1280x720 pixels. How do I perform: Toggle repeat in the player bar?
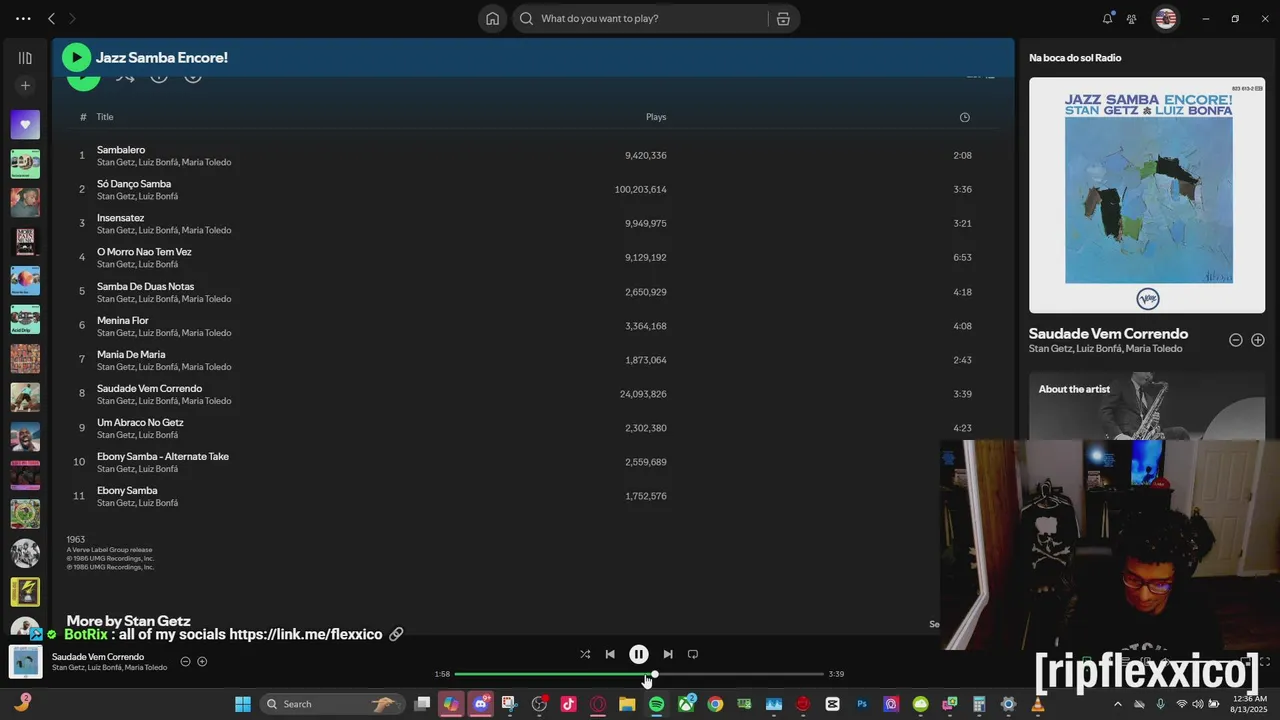point(693,654)
